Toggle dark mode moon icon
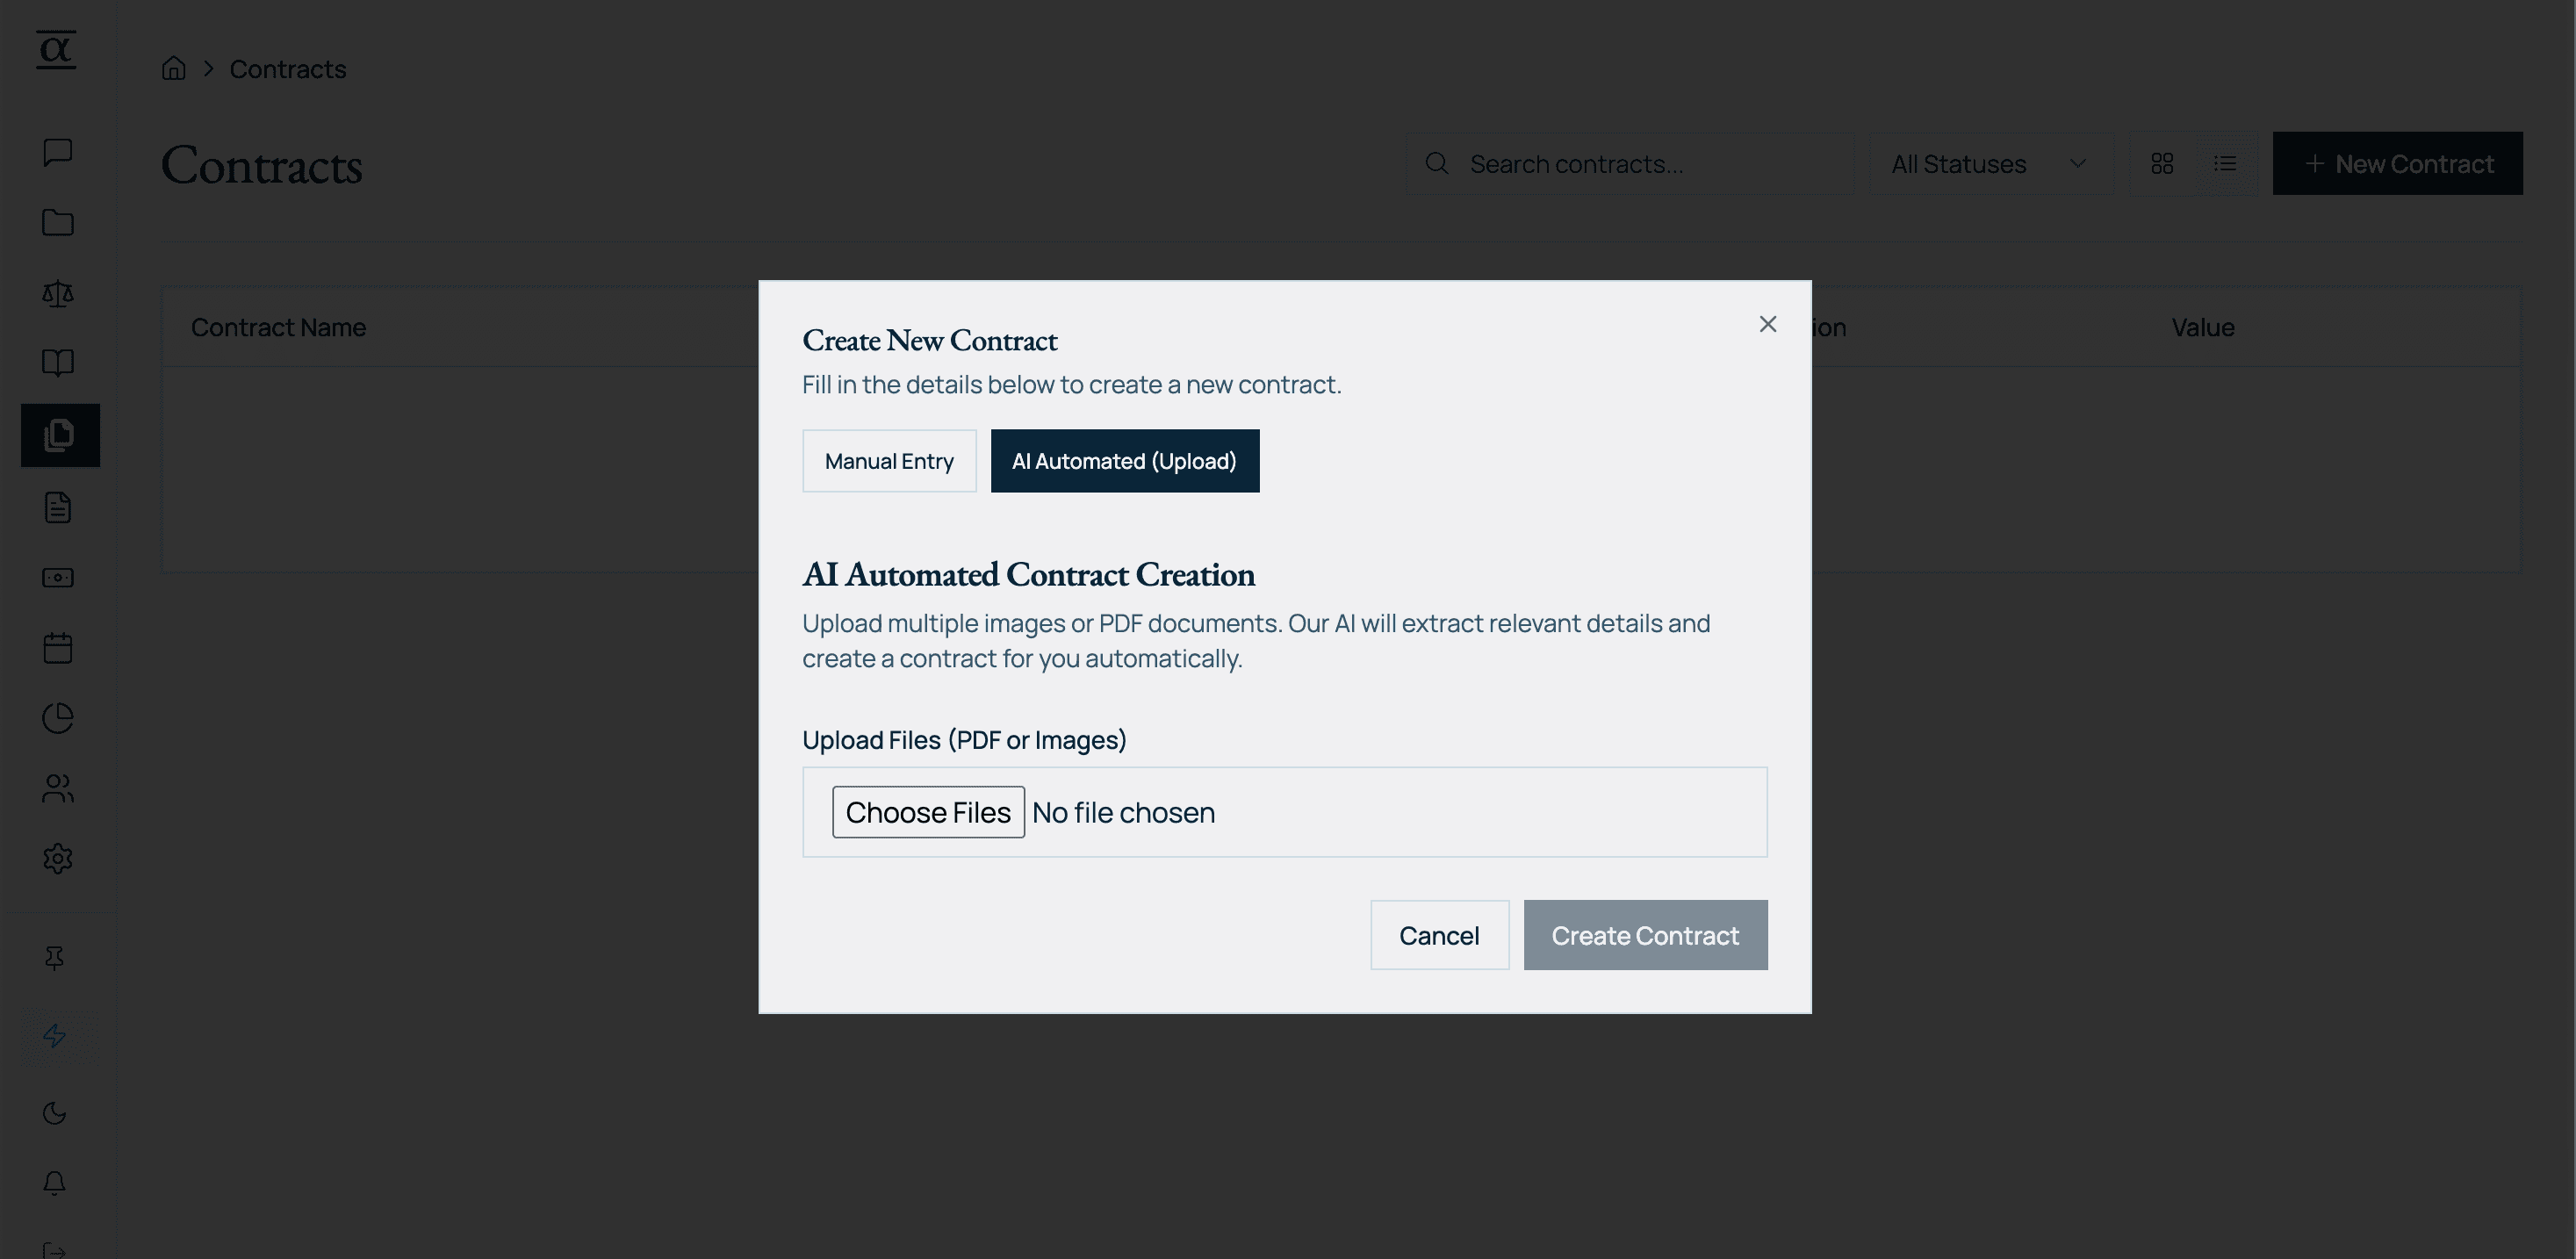Viewport: 2576px width, 1259px height. tap(55, 1113)
